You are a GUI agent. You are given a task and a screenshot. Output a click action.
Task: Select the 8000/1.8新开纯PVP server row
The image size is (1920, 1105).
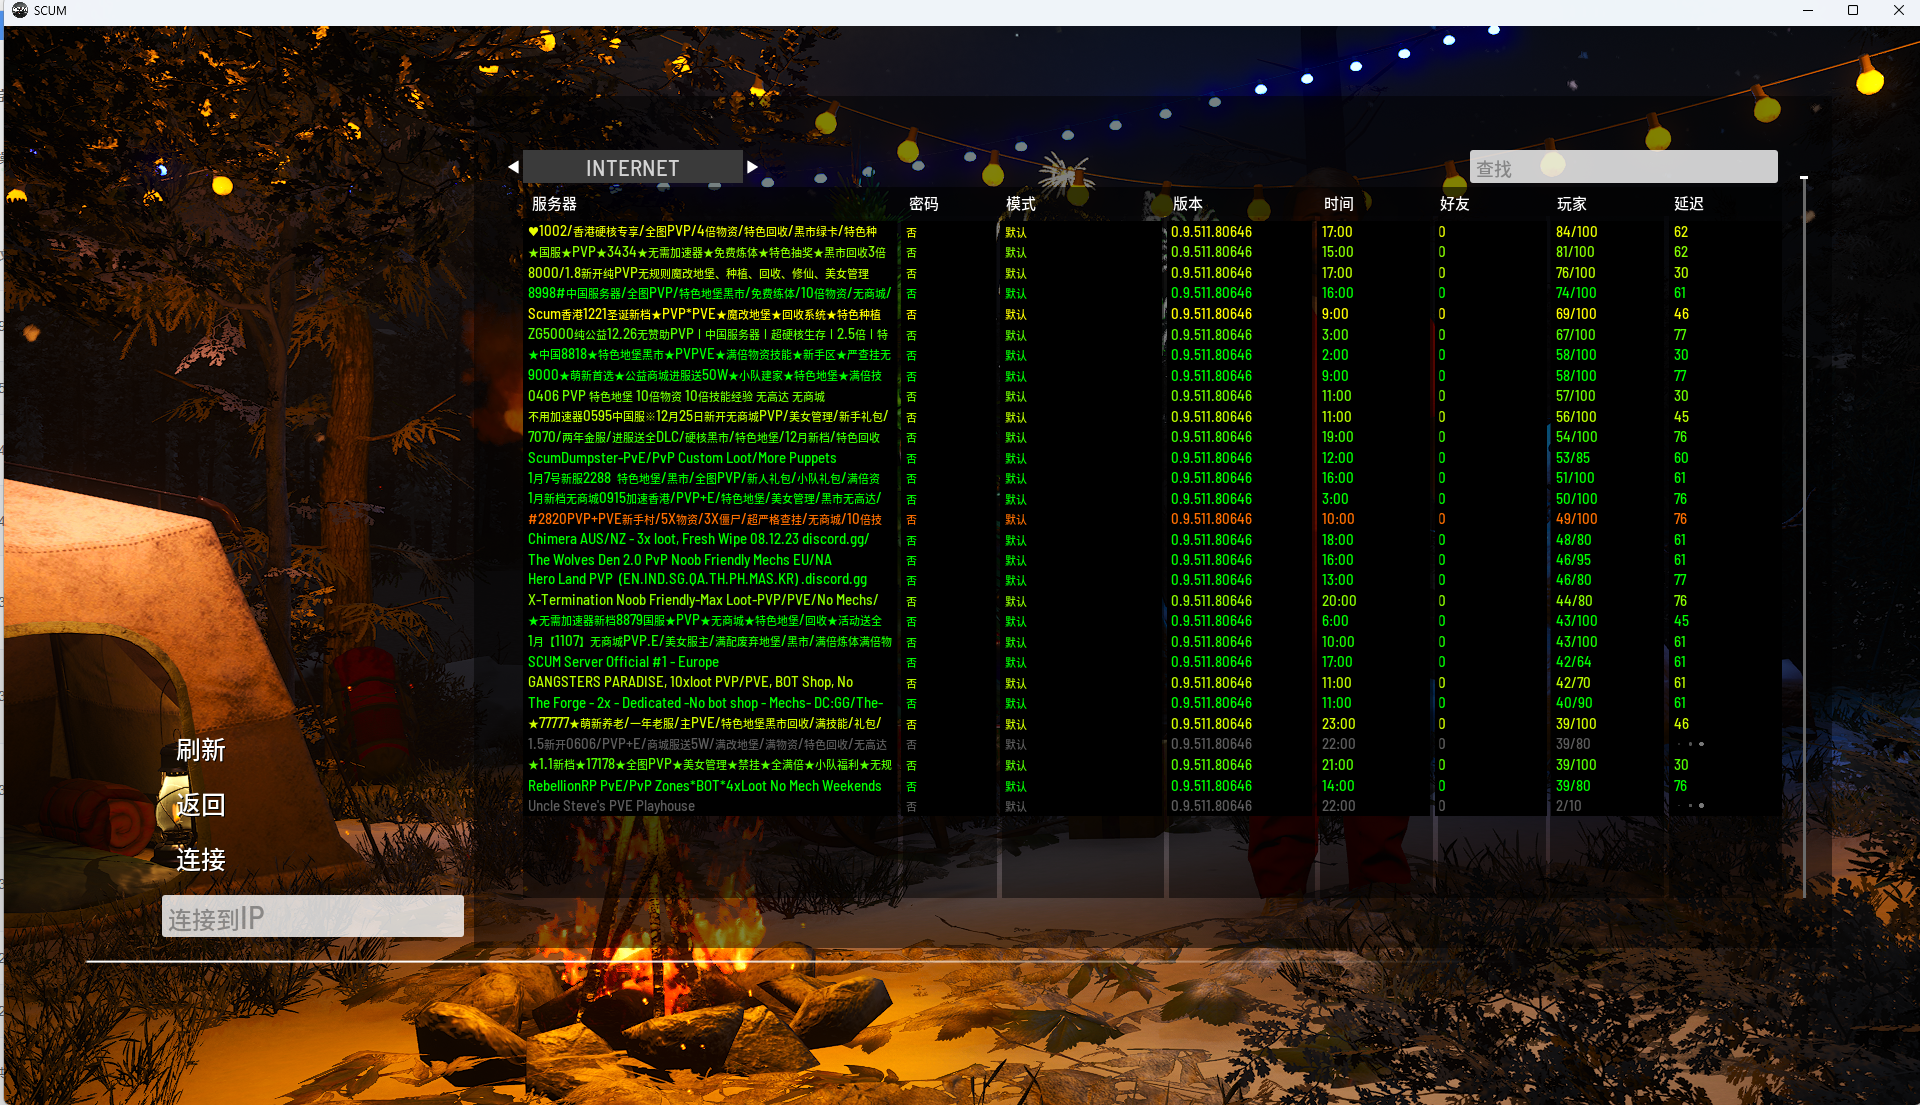pos(1150,273)
